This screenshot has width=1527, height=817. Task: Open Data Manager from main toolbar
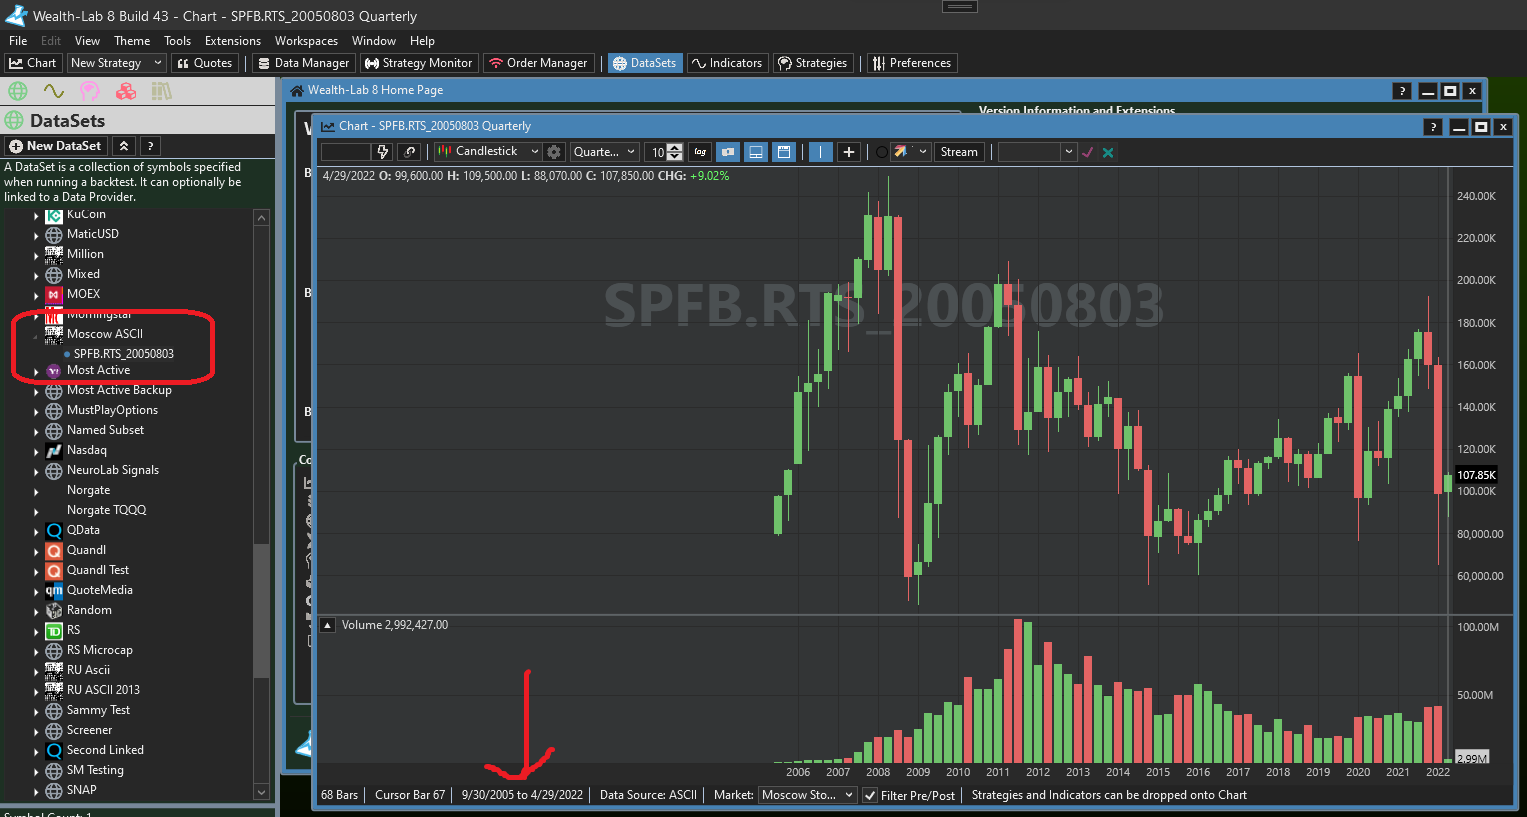303,63
